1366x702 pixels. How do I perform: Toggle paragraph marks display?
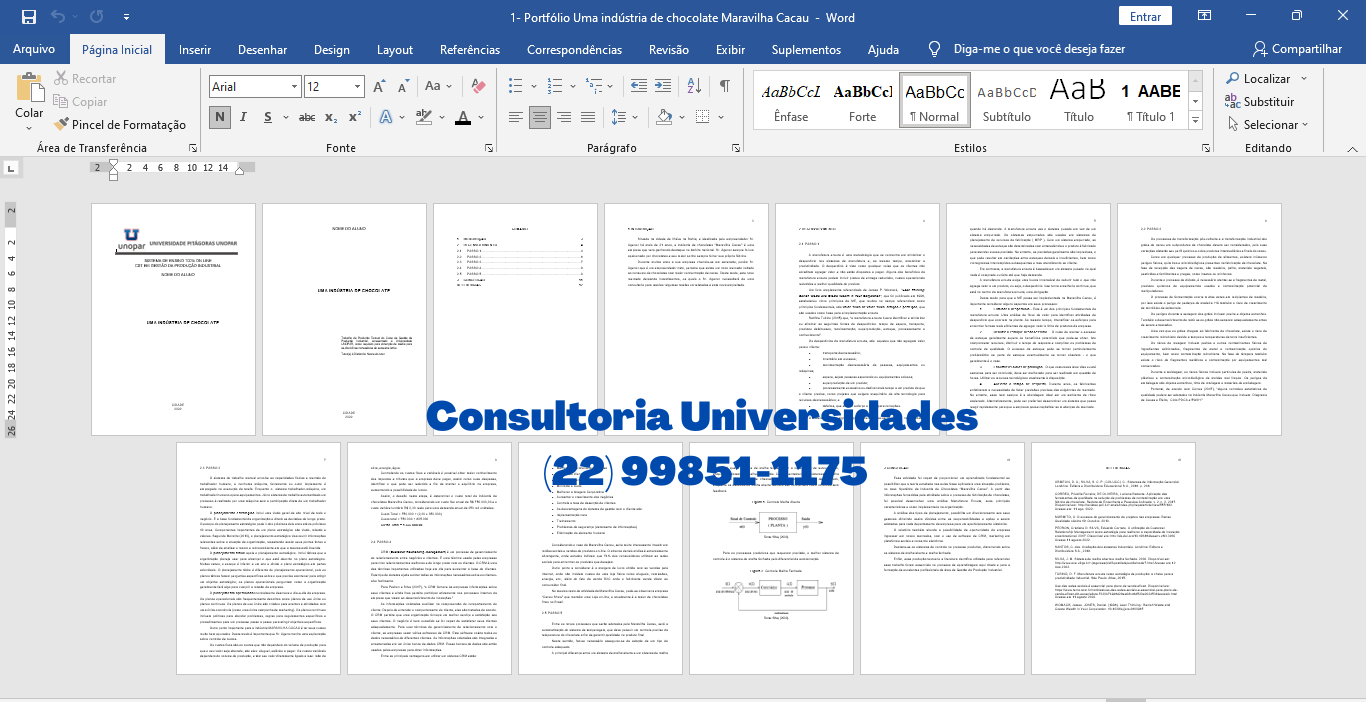point(724,86)
